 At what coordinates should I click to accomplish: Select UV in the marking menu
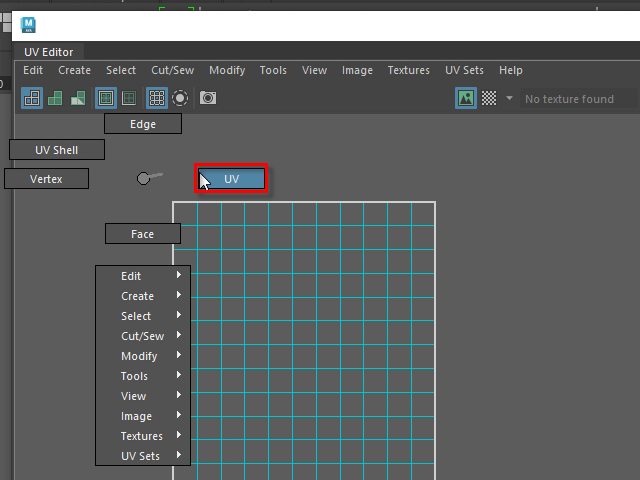231,179
